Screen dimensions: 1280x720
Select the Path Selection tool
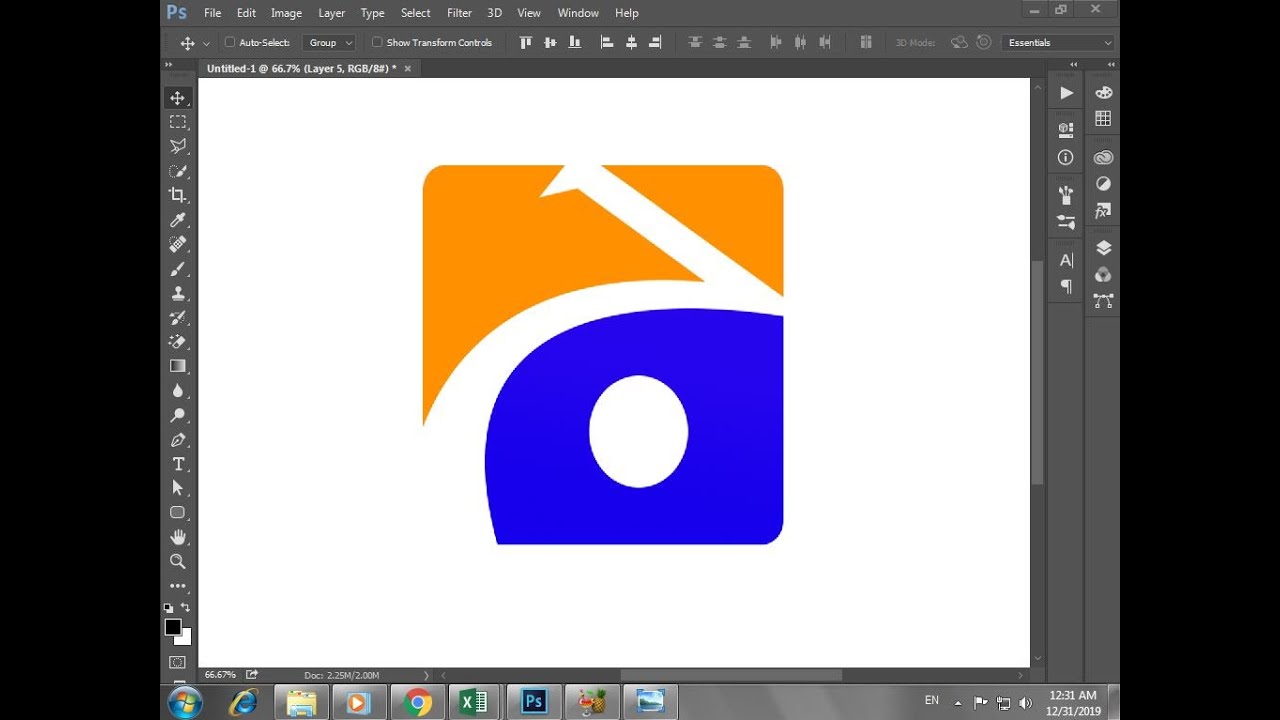(x=178, y=488)
